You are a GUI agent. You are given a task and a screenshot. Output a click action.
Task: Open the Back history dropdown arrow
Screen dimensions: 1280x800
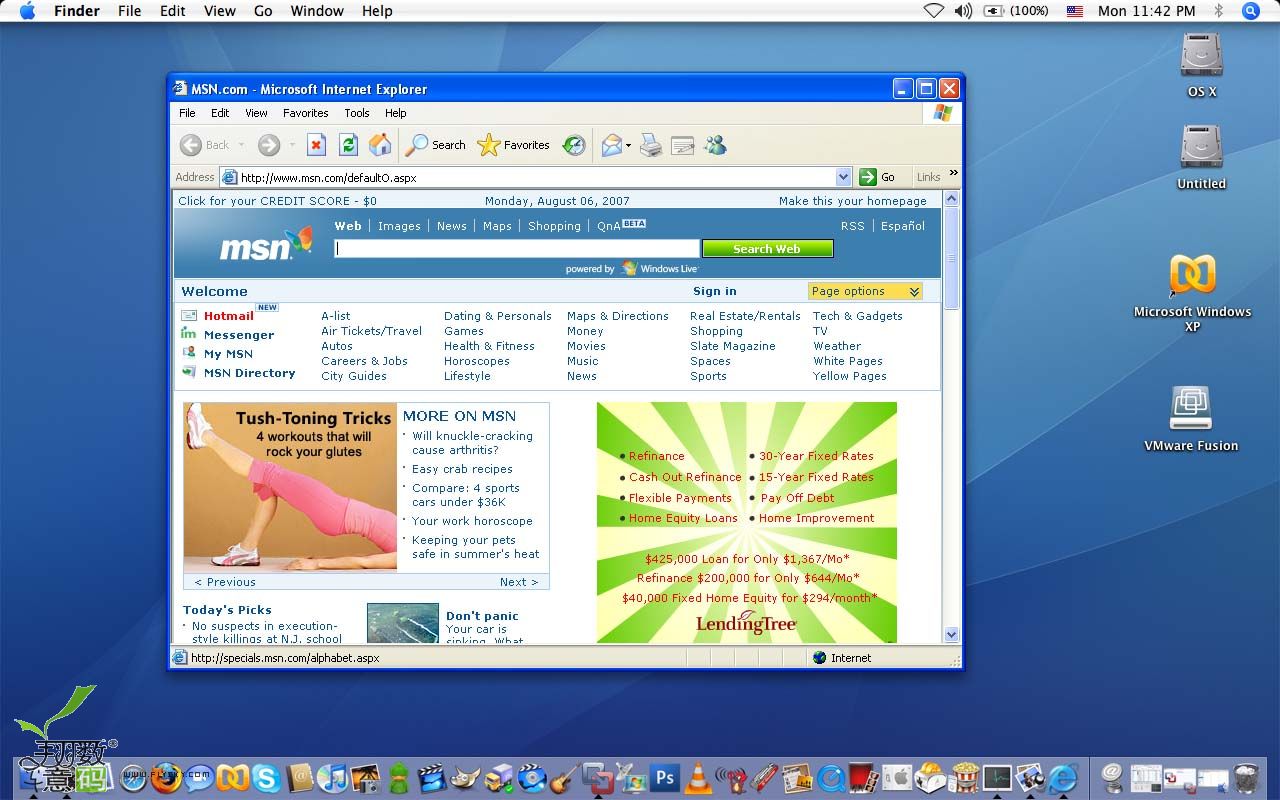pos(241,145)
